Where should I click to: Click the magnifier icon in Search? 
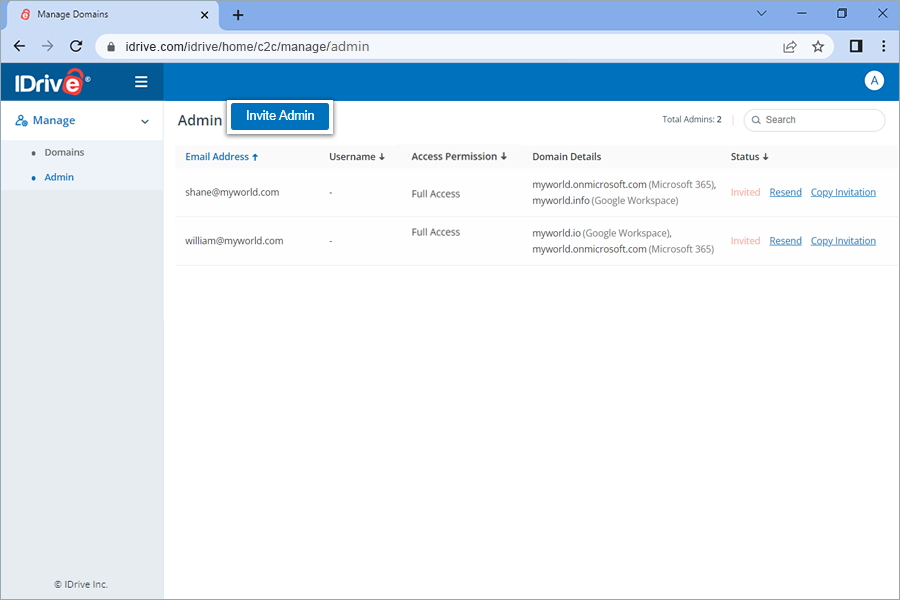coord(756,120)
